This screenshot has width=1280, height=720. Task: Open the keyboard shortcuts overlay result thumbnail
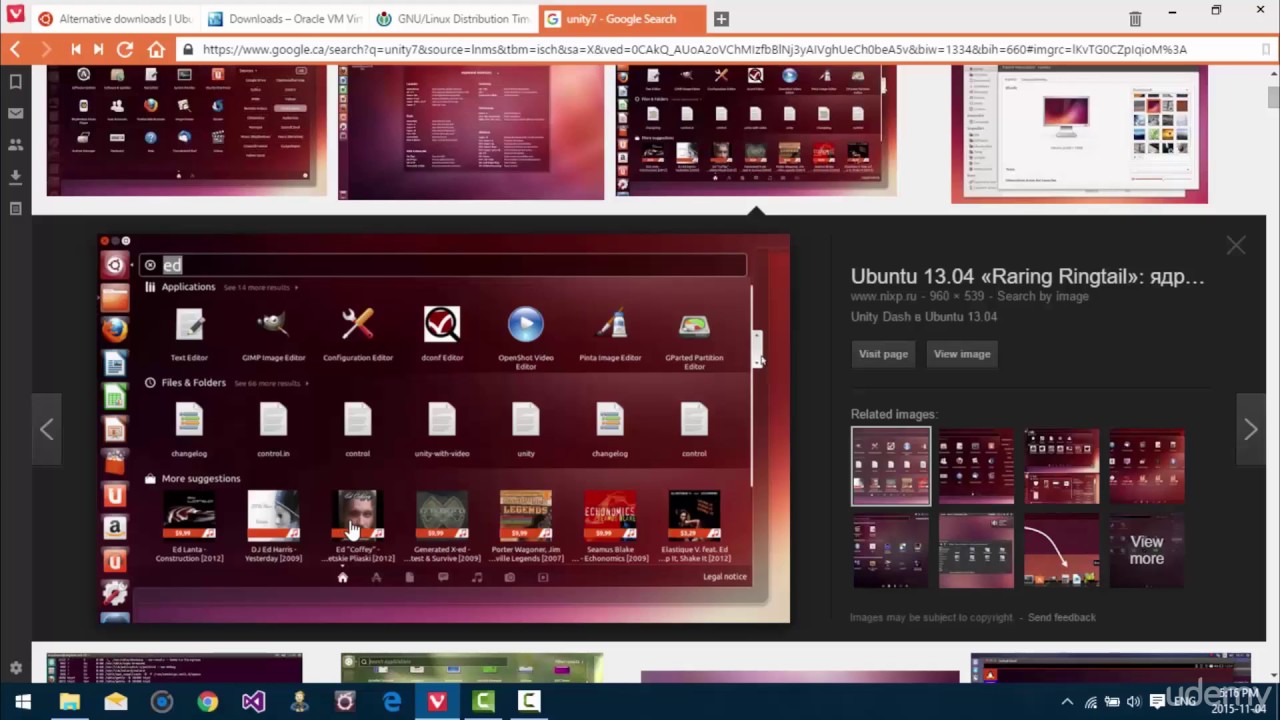click(x=471, y=132)
